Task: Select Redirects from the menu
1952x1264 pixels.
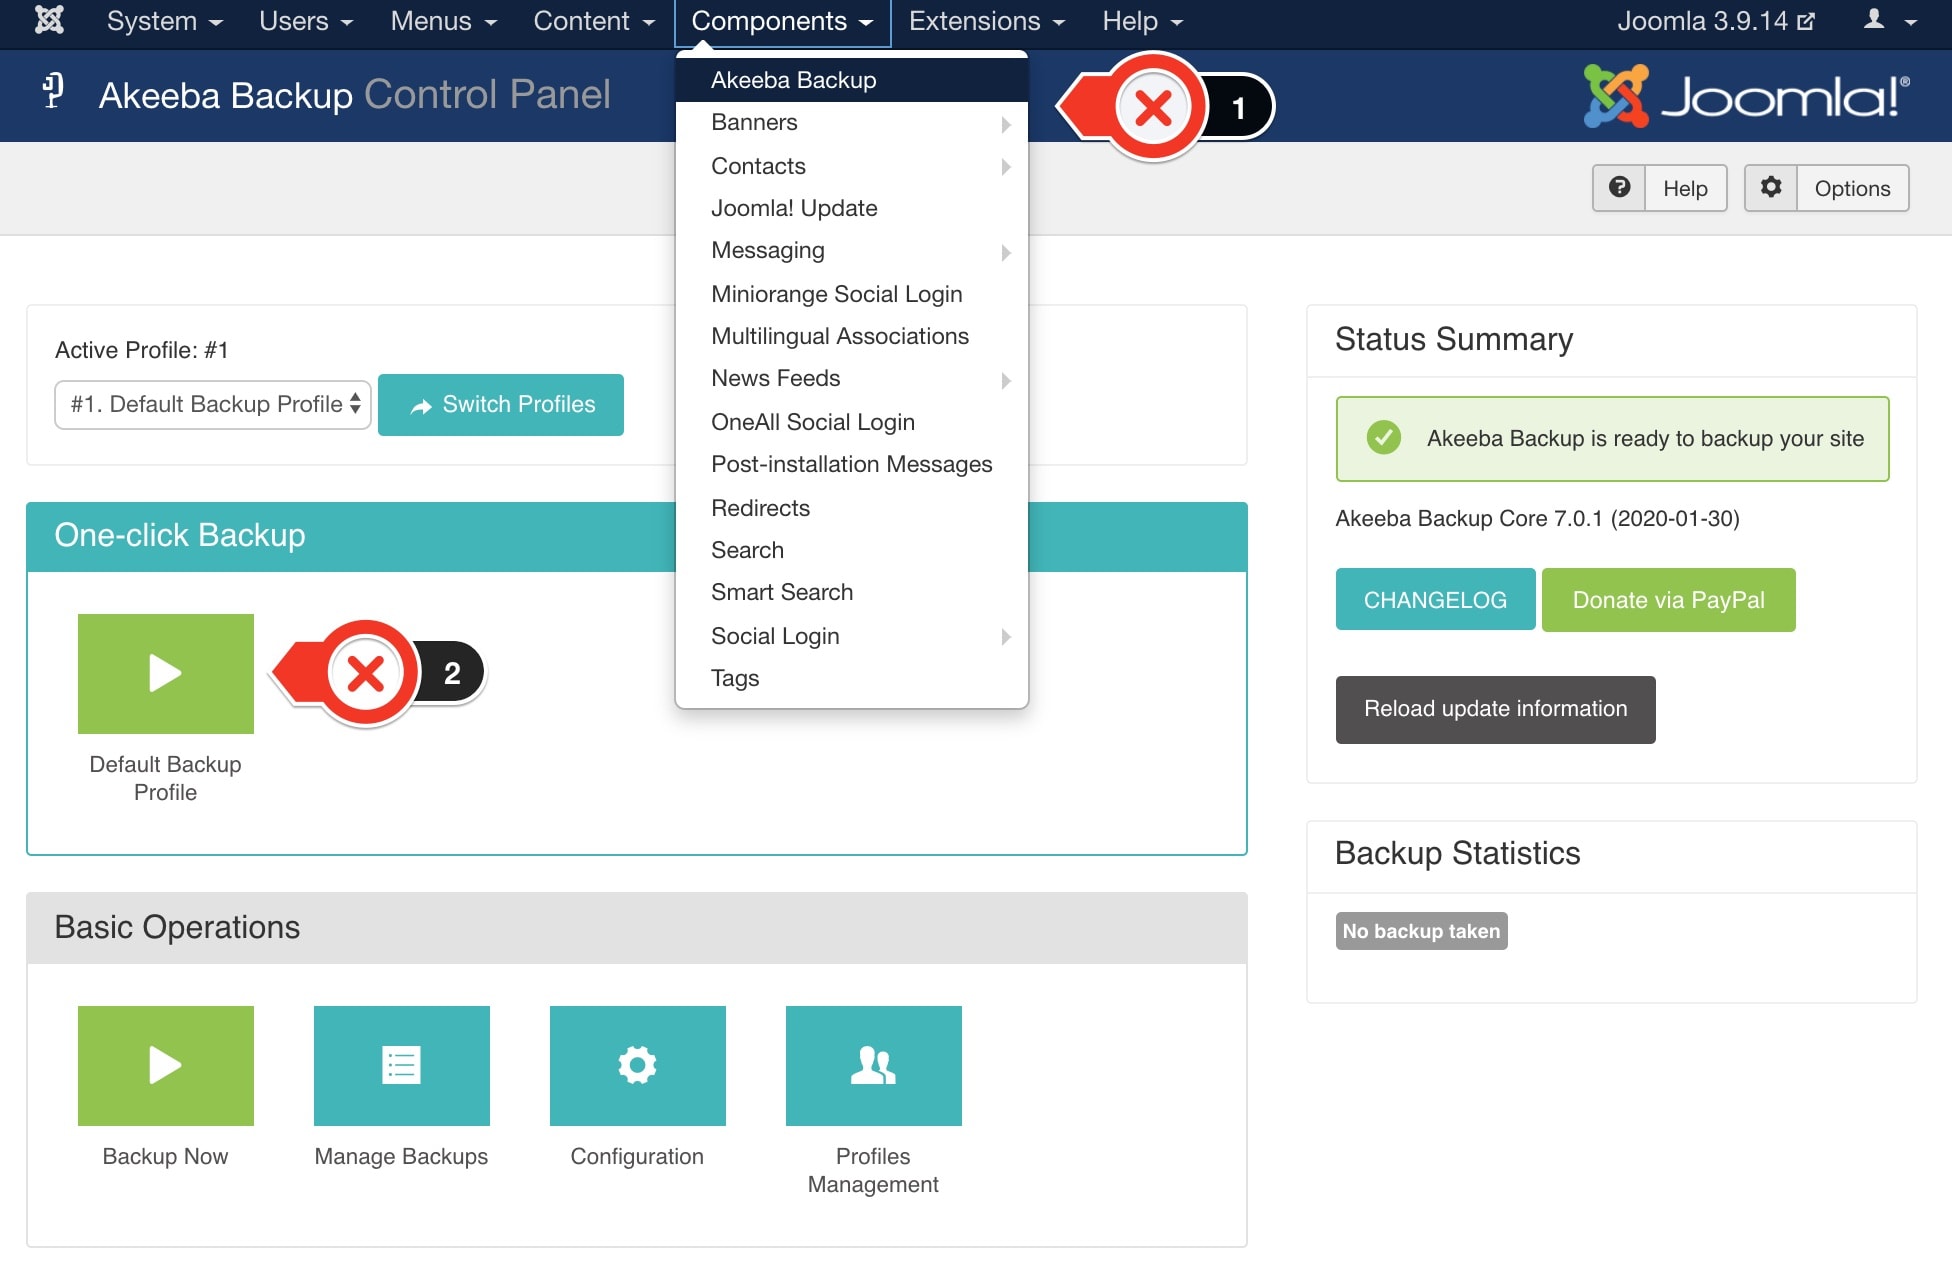Action: click(852, 508)
